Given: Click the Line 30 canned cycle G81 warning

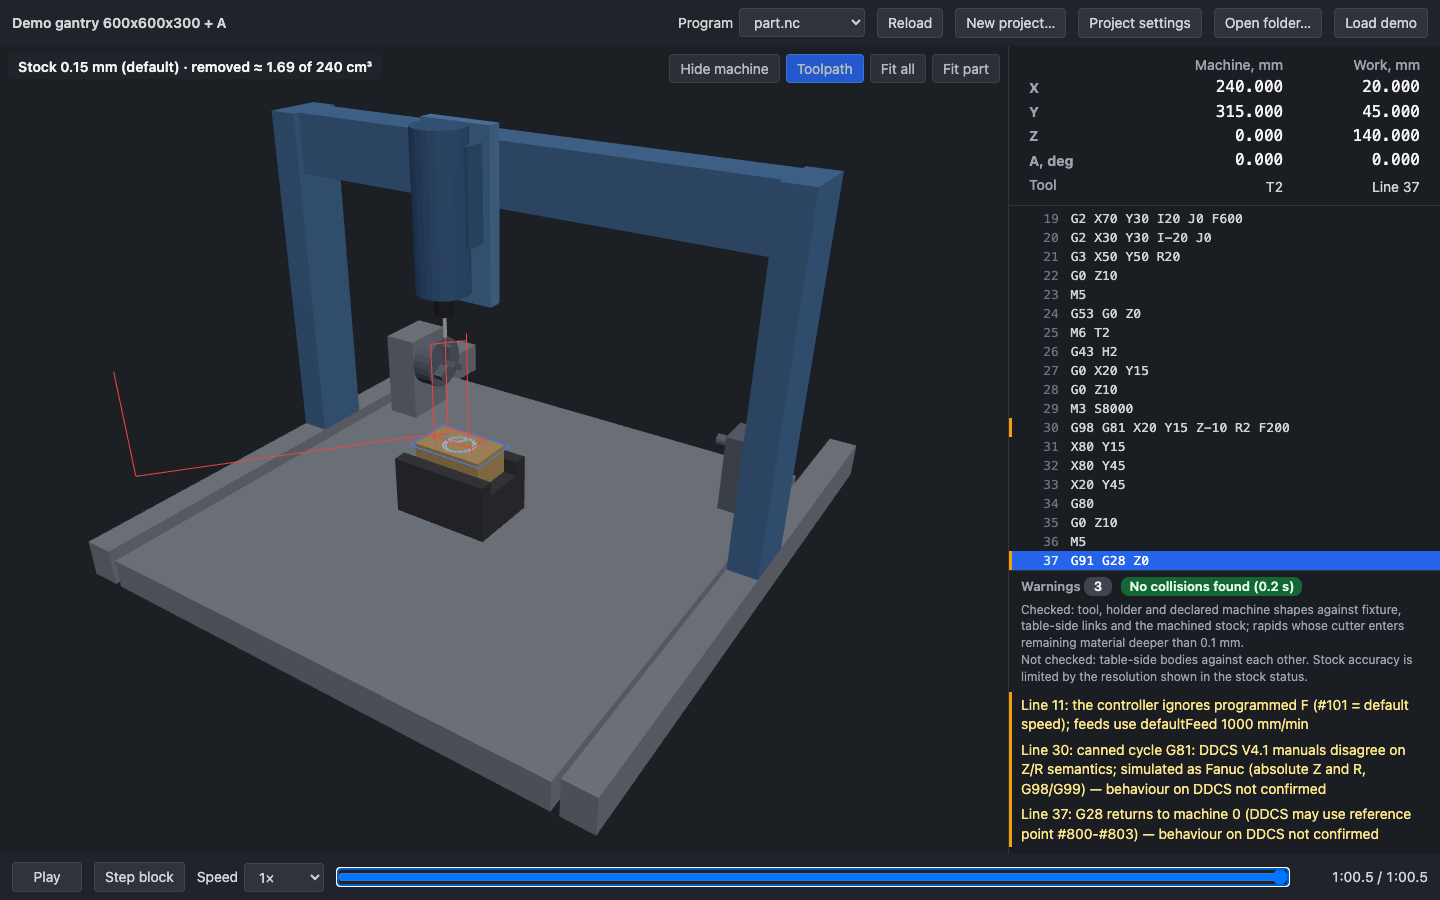Looking at the screenshot, I should point(1224,769).
